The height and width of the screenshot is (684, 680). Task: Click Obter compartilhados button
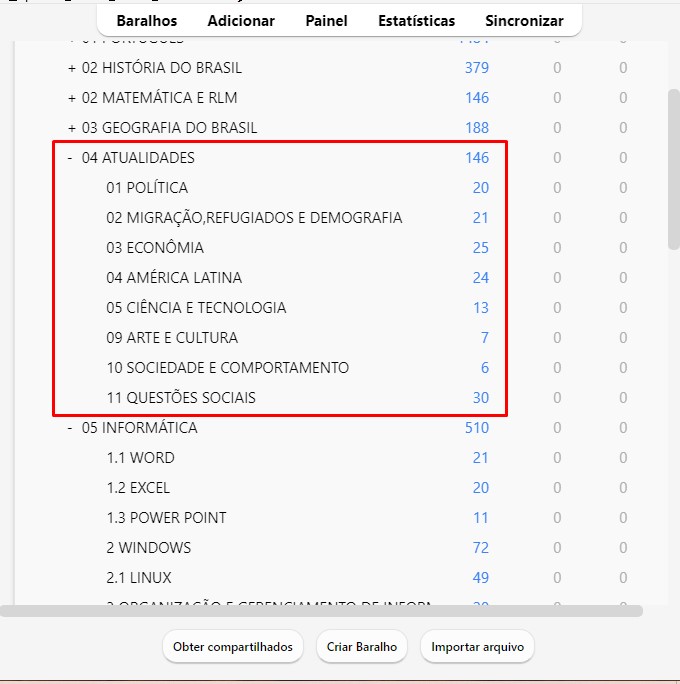click(232, 646)
